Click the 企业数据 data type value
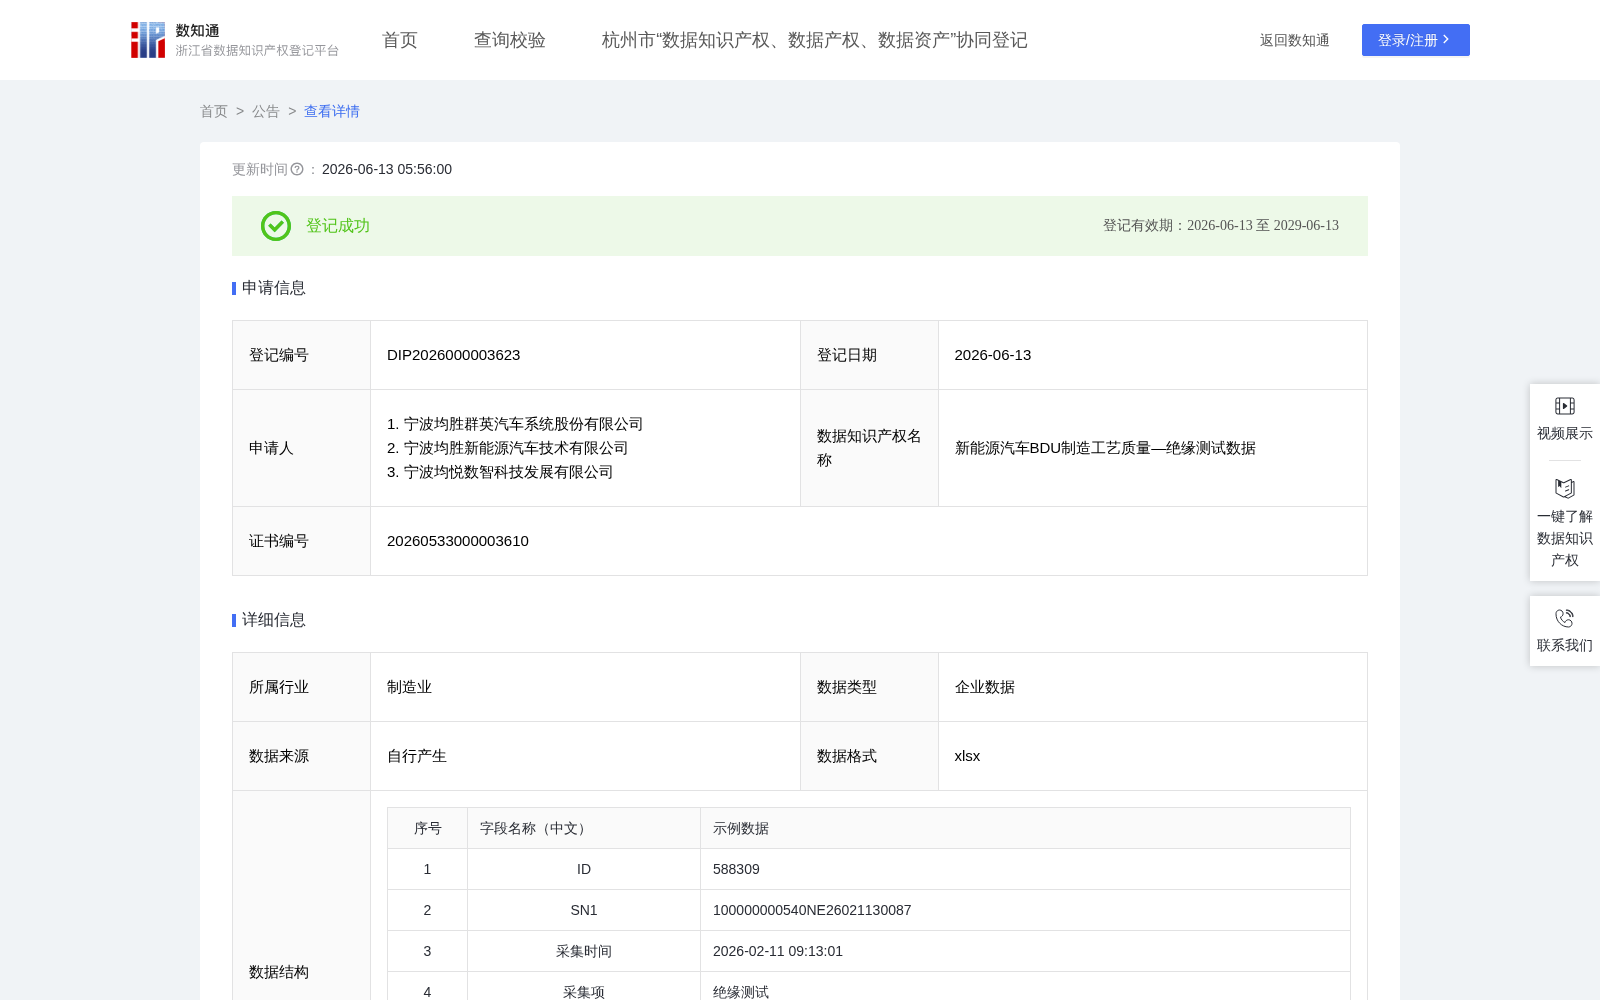This screenshot has width=1600, height=1000. click(x=985, y=687)
